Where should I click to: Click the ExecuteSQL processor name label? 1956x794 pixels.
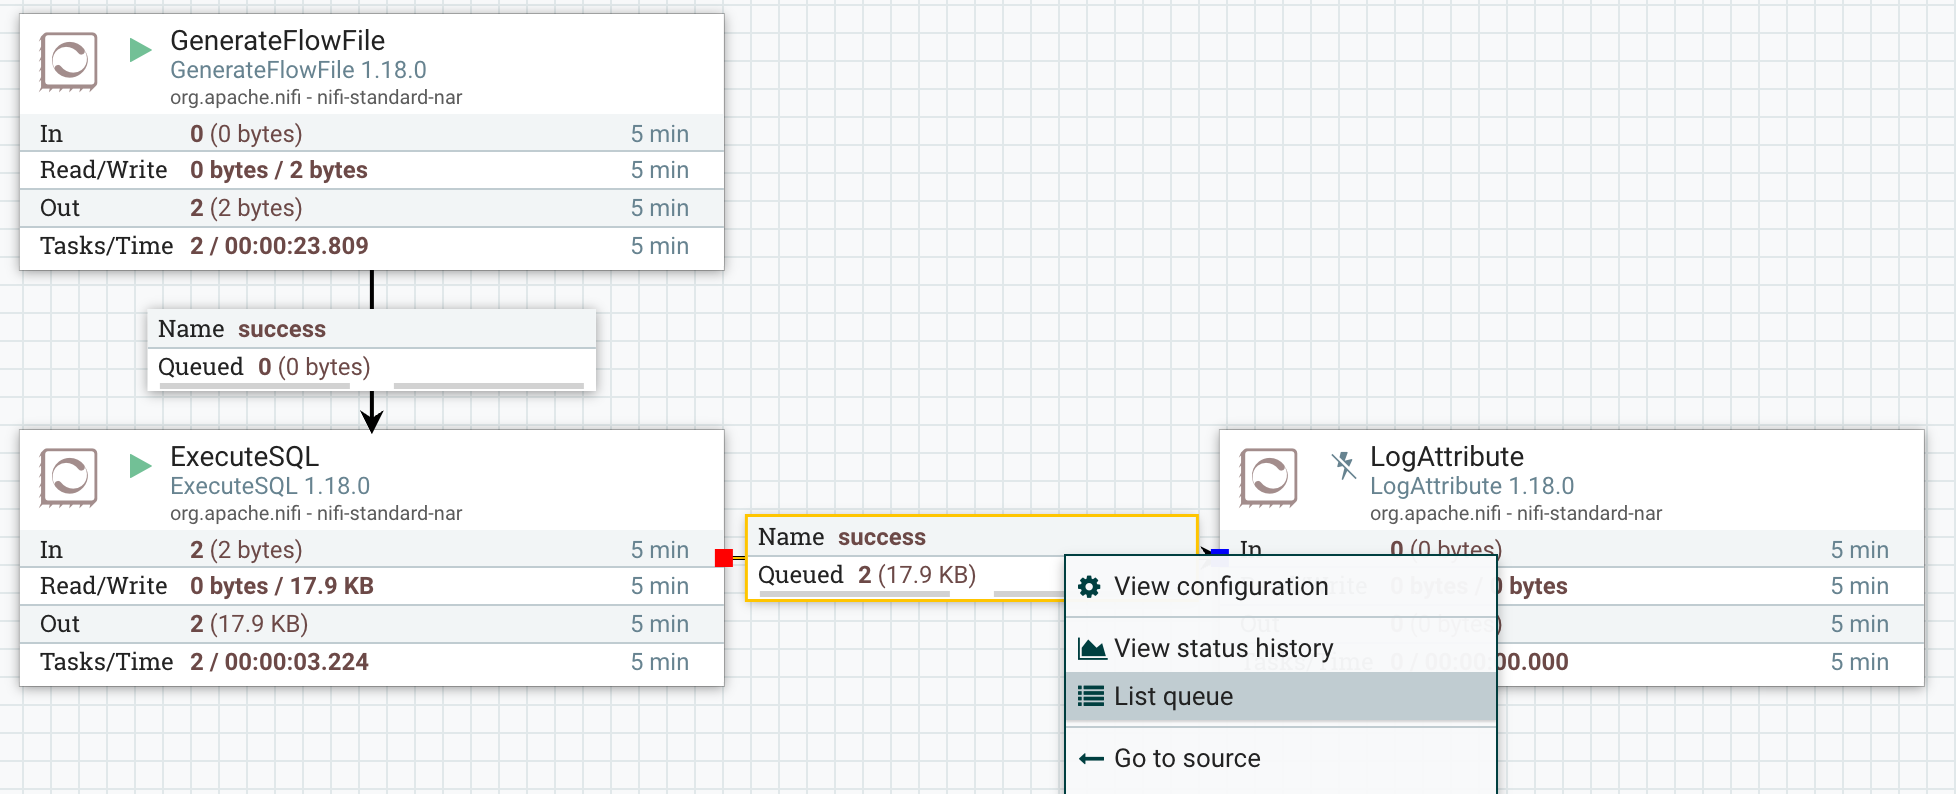pos(244,457)
